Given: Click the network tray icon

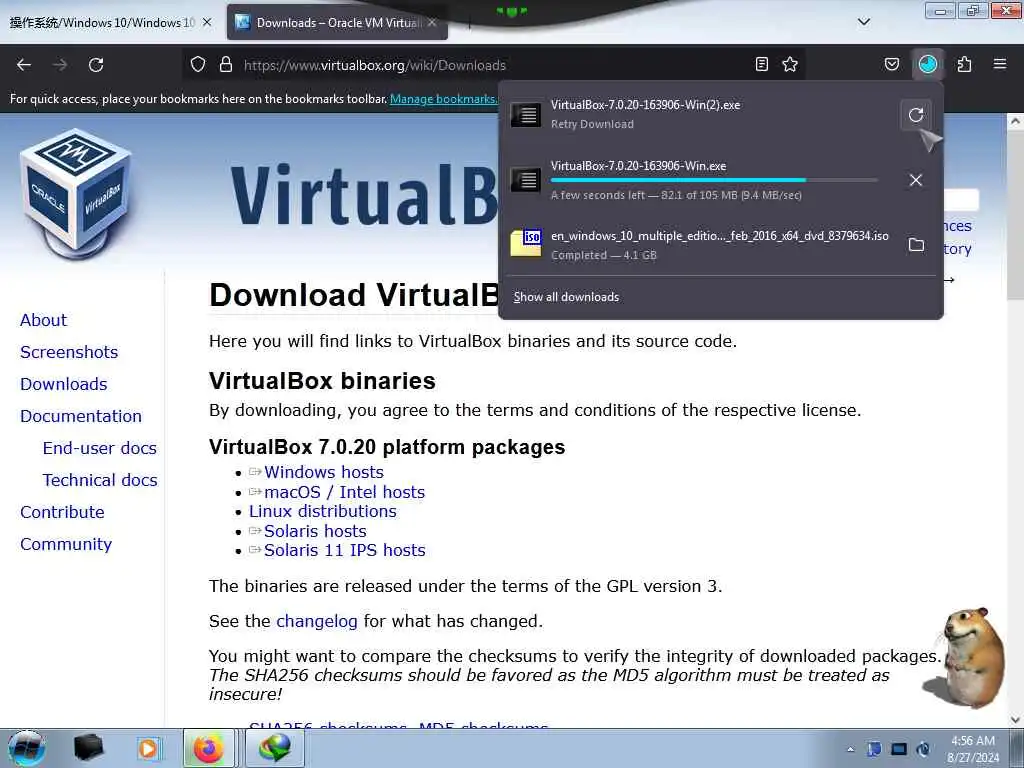Looking at the screenshot, I should tap(874, 749).
